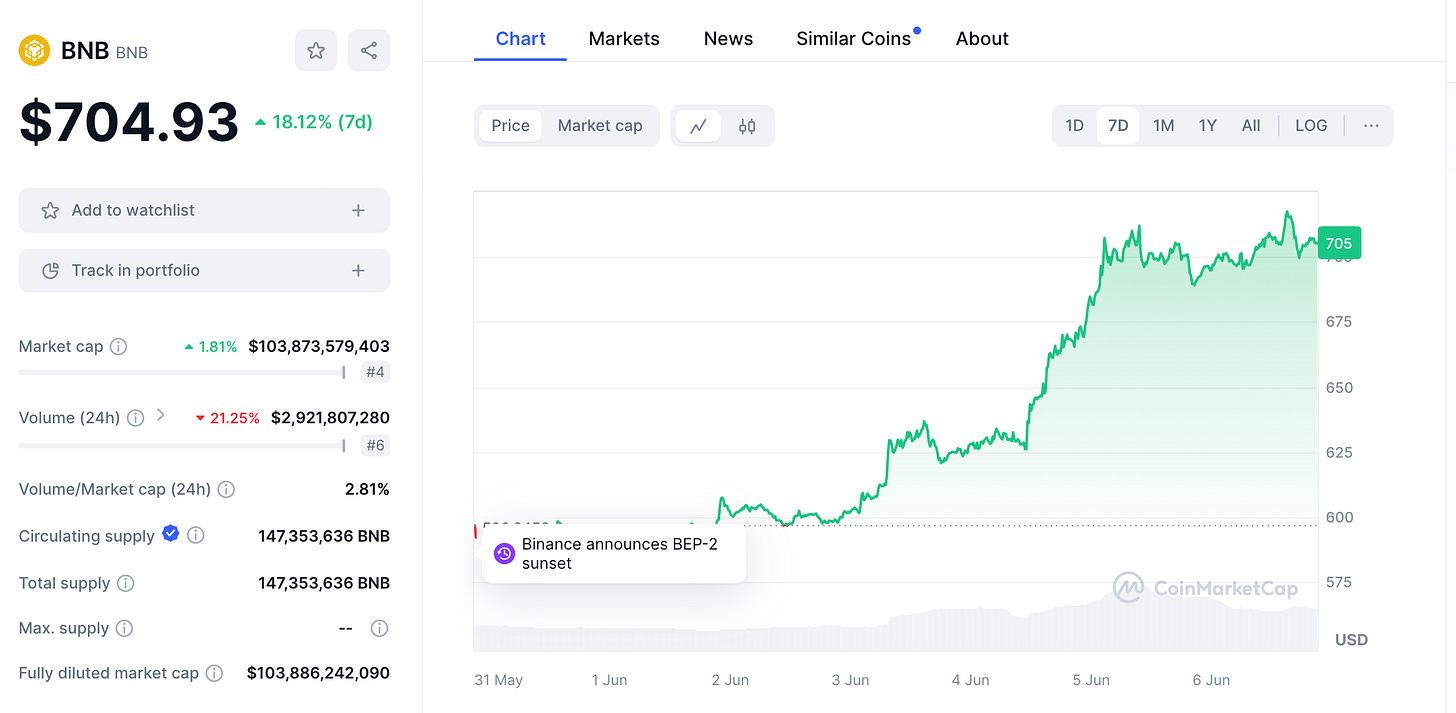Click the 21.25% volume change
The width and height of the screenshot is (1456, 713).
pos(227,418)
